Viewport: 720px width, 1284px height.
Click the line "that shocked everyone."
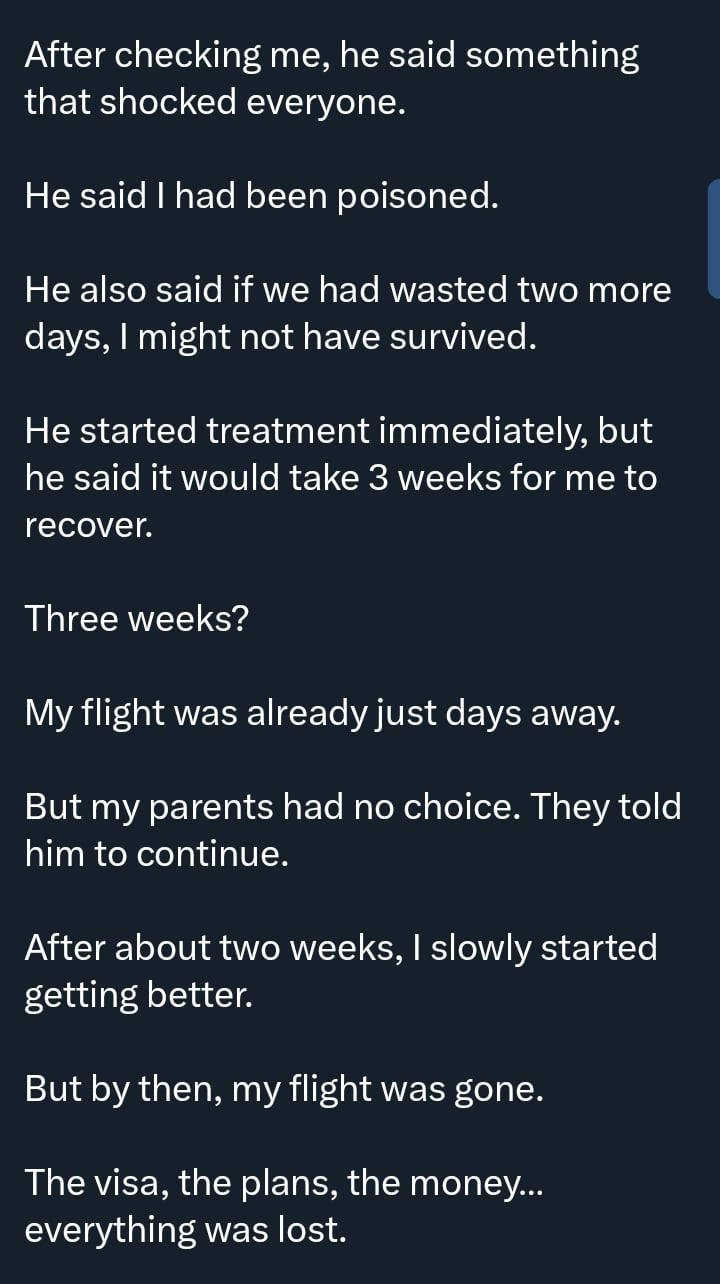(x=215, y=102)
